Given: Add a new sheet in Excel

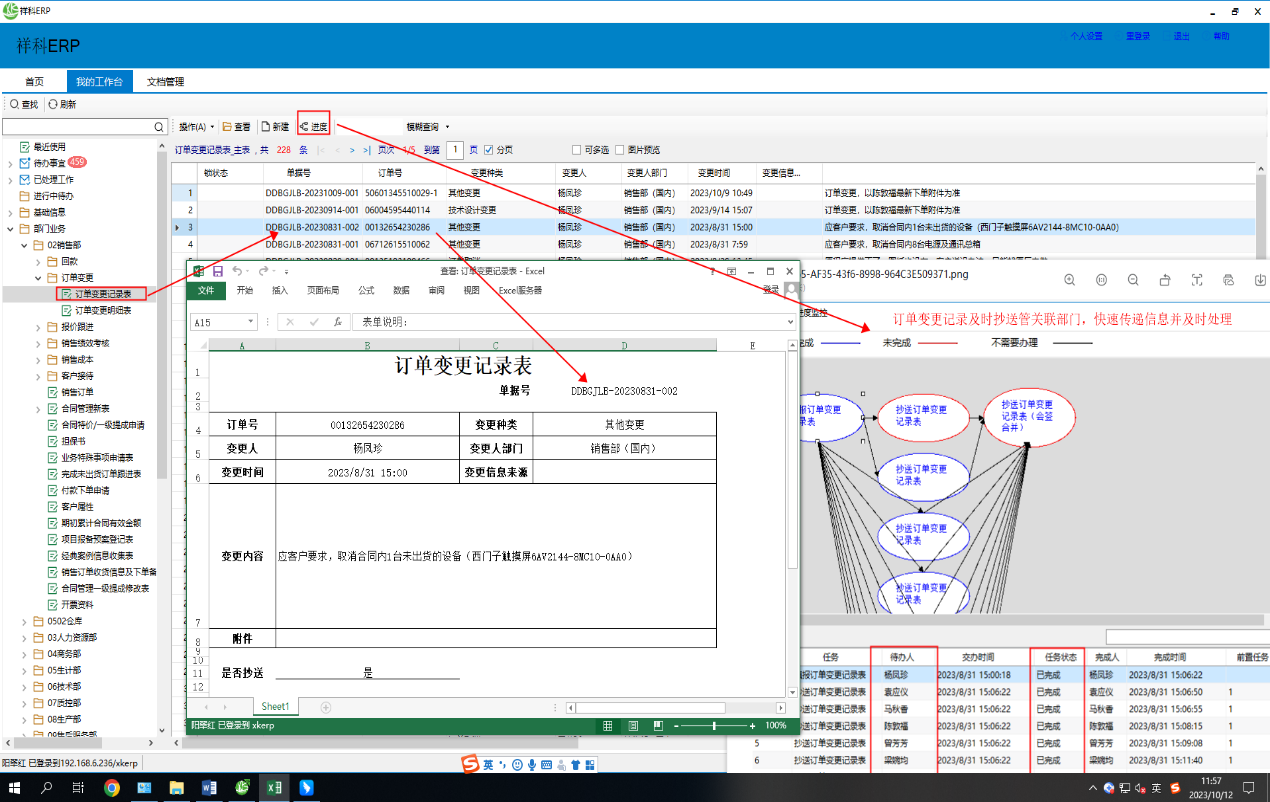Looking at the screenshot, I should (x=326, y=707).
